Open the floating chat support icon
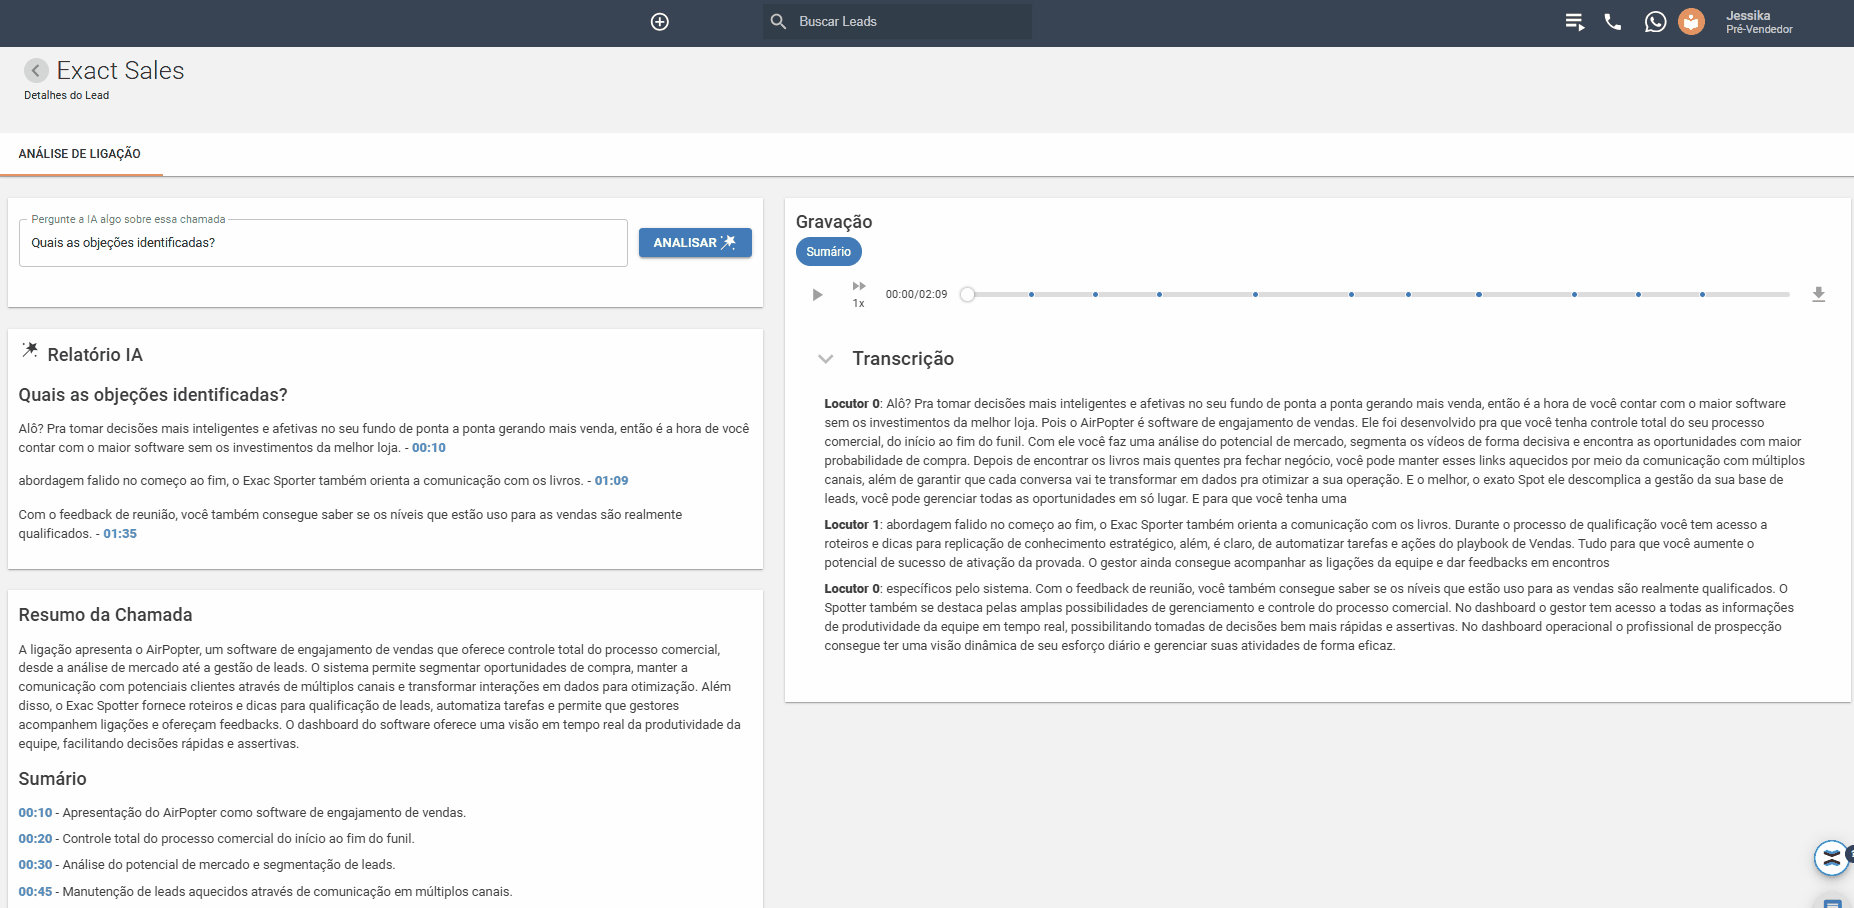 (1831, 858)
